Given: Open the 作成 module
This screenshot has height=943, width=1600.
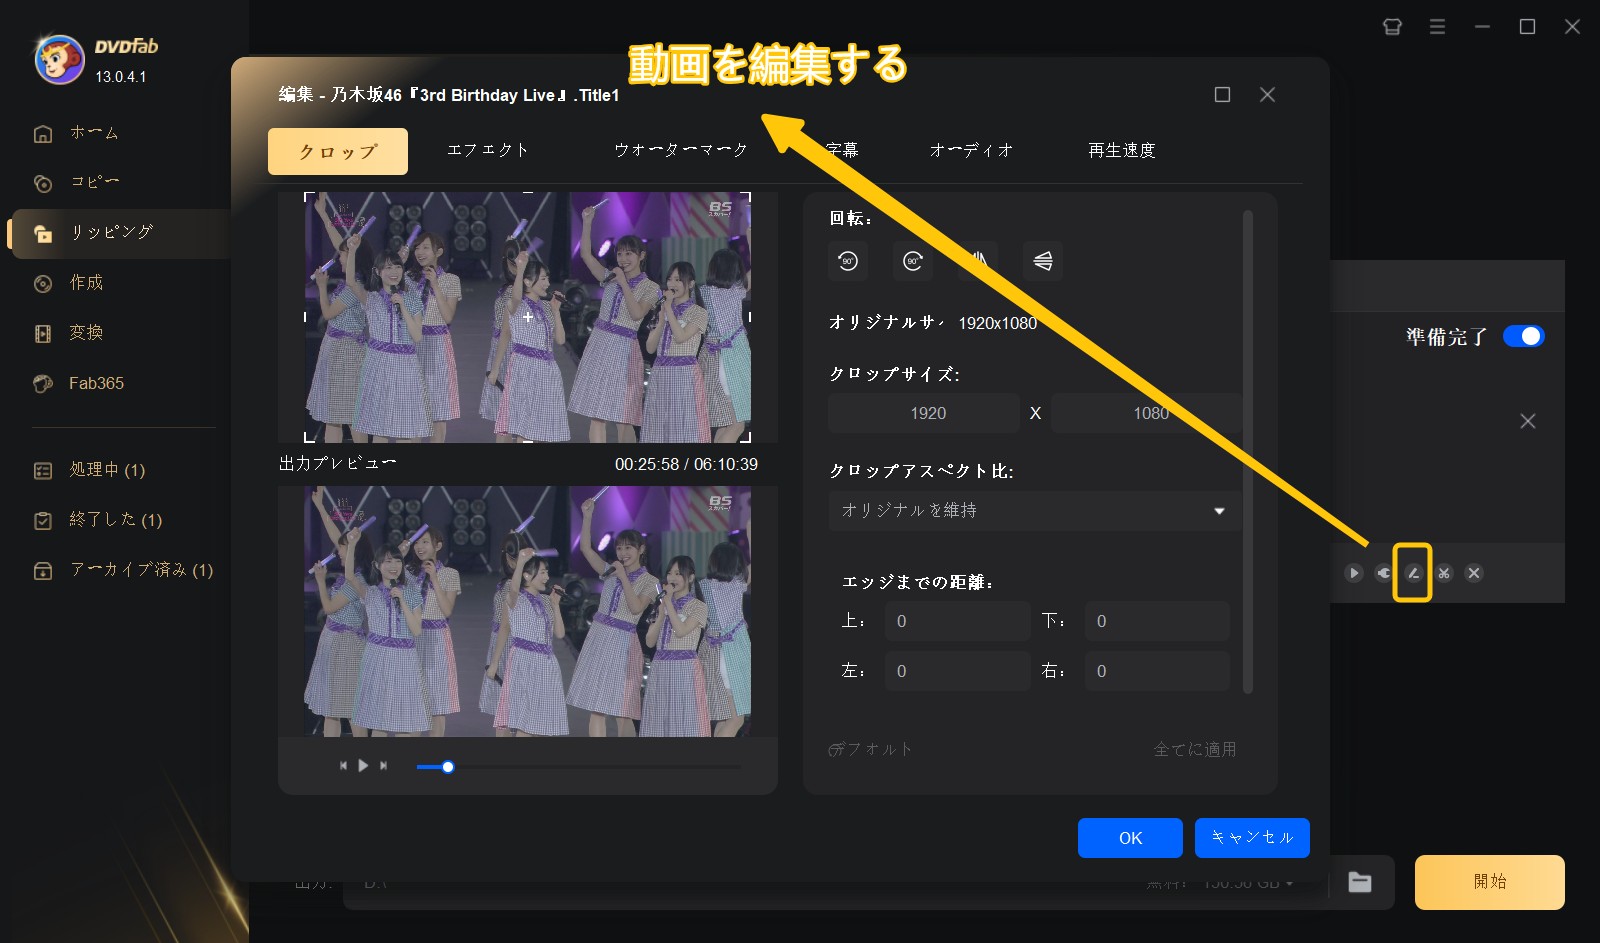Looking at the screenshot, I should coord(86,283).
